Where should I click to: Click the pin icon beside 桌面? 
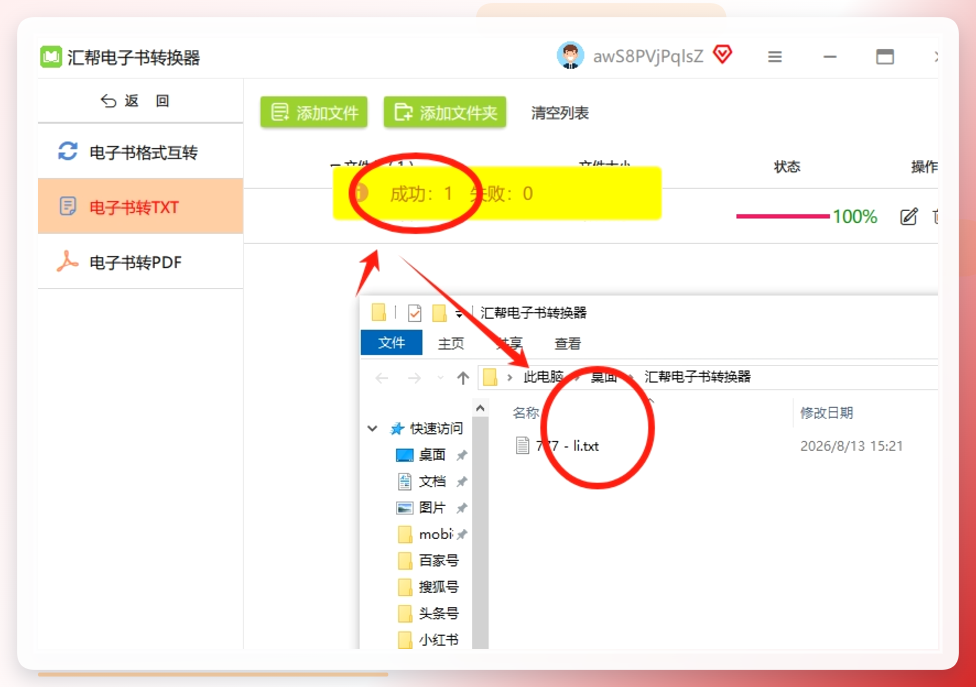461,456
